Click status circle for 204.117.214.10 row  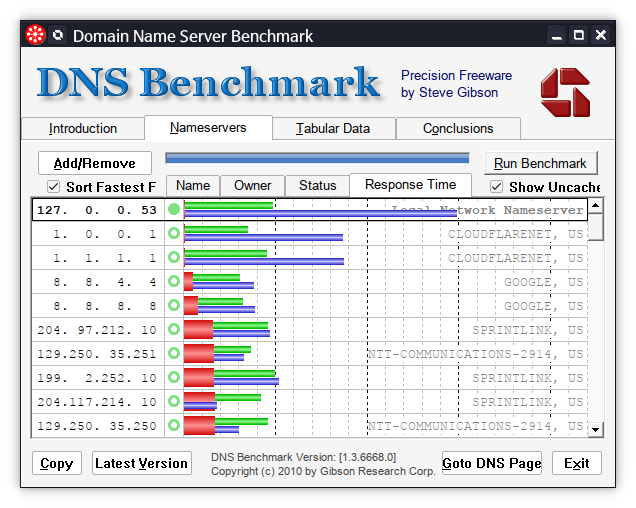pyautogui.click(x=174, y=401)
